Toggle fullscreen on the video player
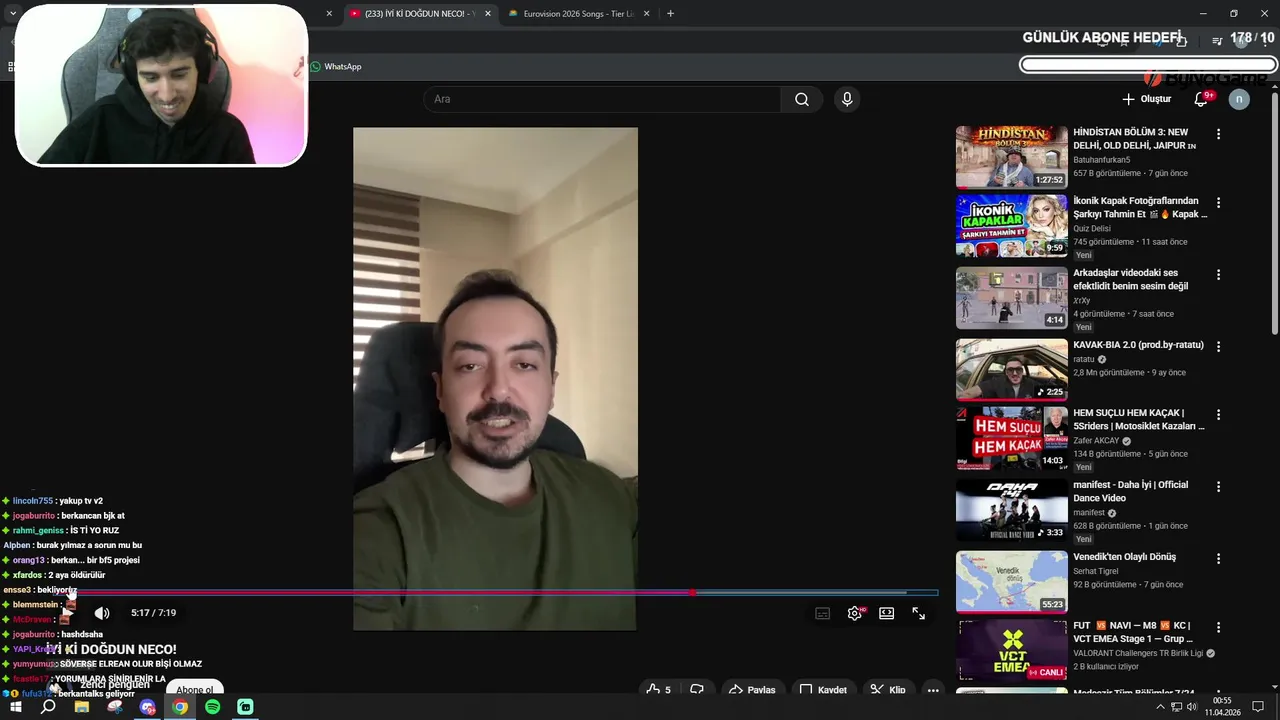The width and height of the screenshot is (1280, 720). pyautogui.click(x=918, y=613)
